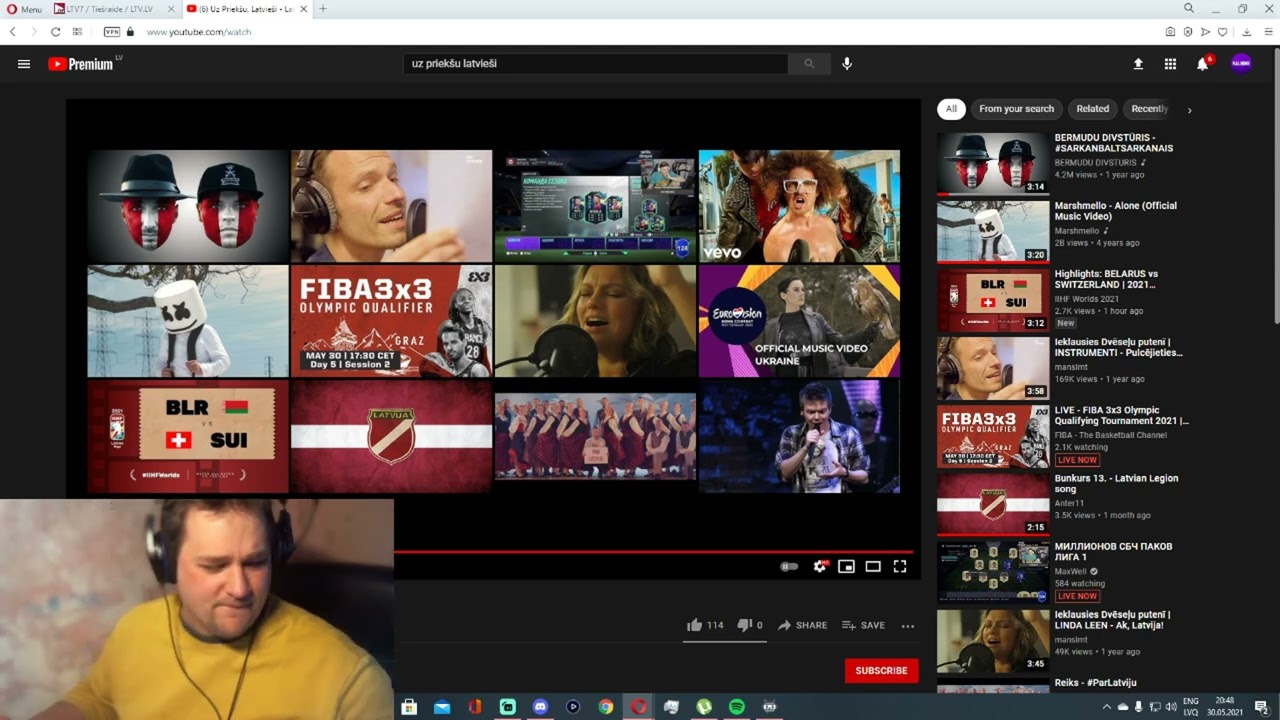Select the Recently filter chip
This screenshot has width=1280, height=720.
1149,109
